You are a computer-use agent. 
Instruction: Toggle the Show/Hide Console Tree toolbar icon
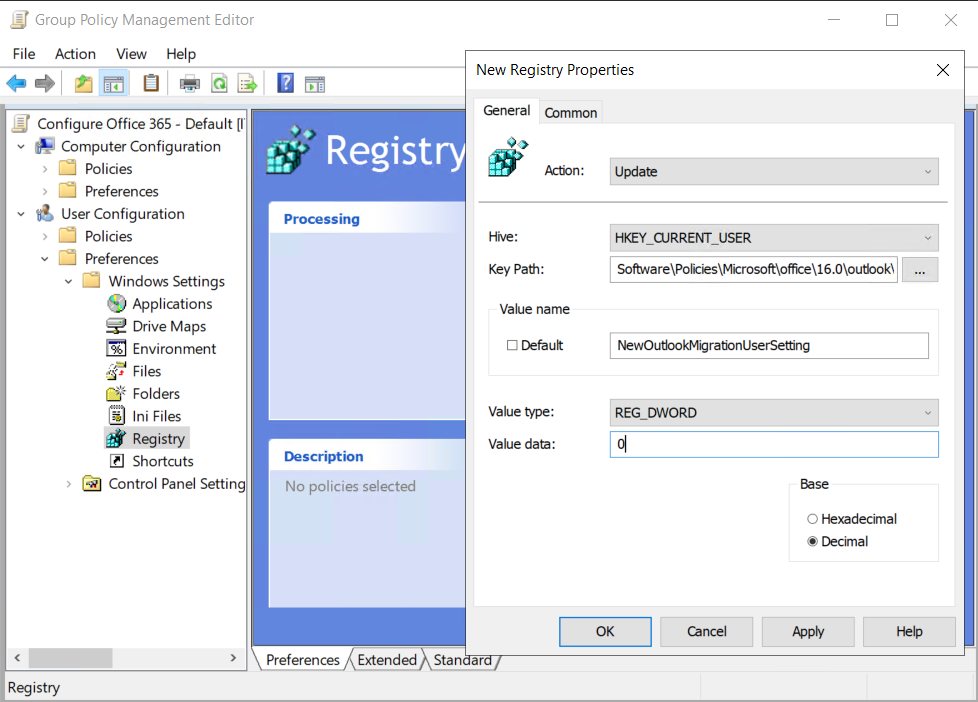click(x=114, y=83)
